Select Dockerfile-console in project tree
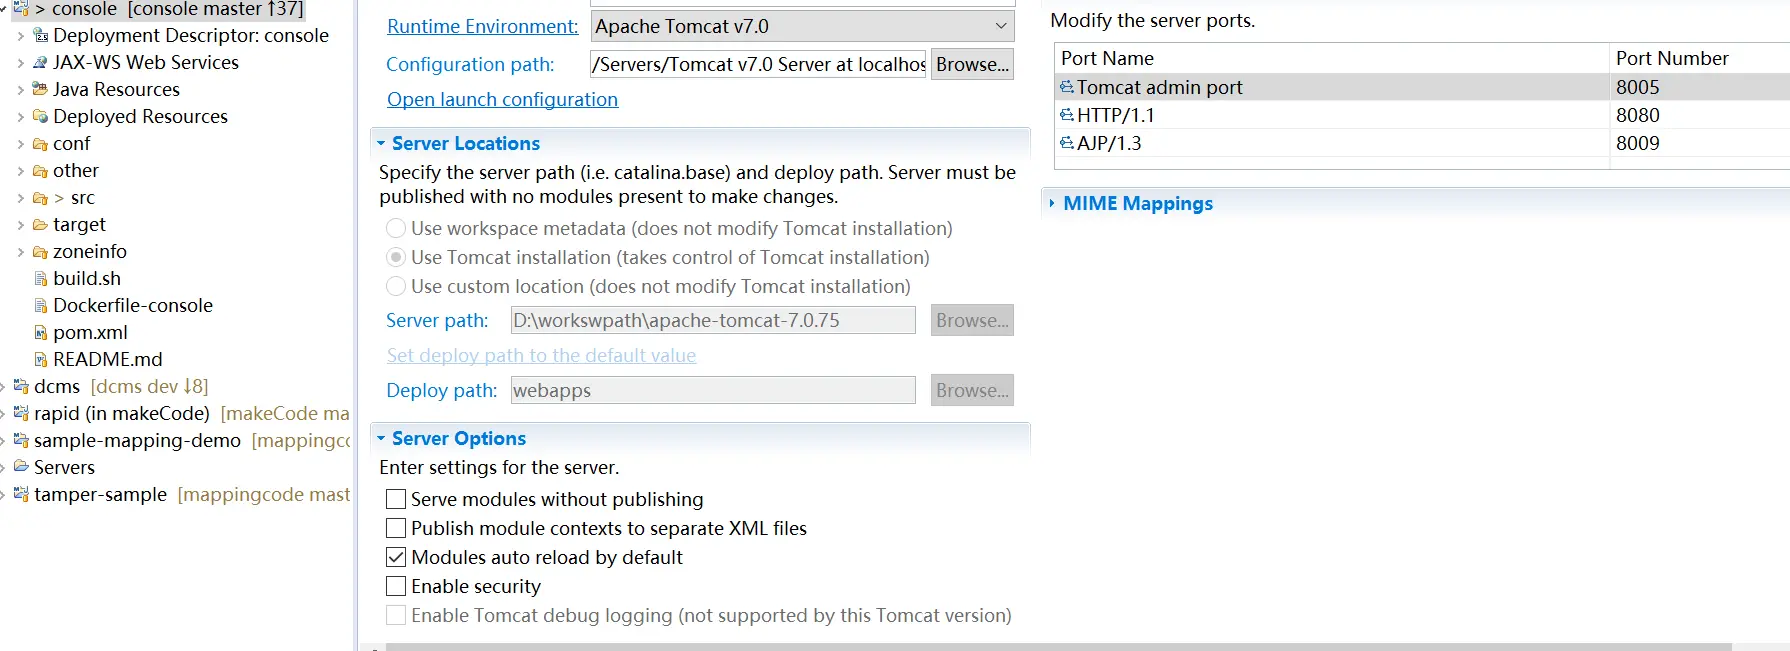Viewport: 1790px width, 651px height. [133, 305]
